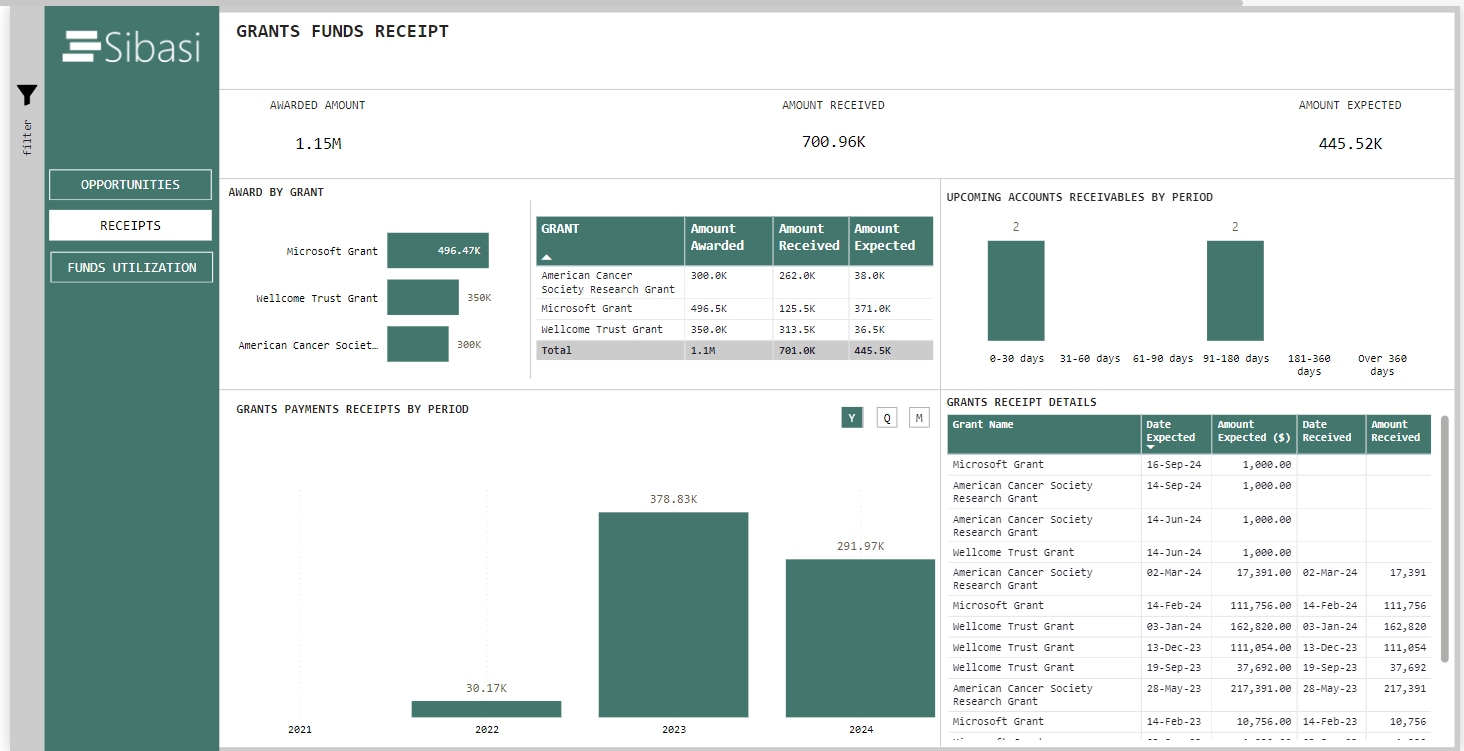Click the 61-90 days axis label
The image size is (1464, 751).
1163,358
